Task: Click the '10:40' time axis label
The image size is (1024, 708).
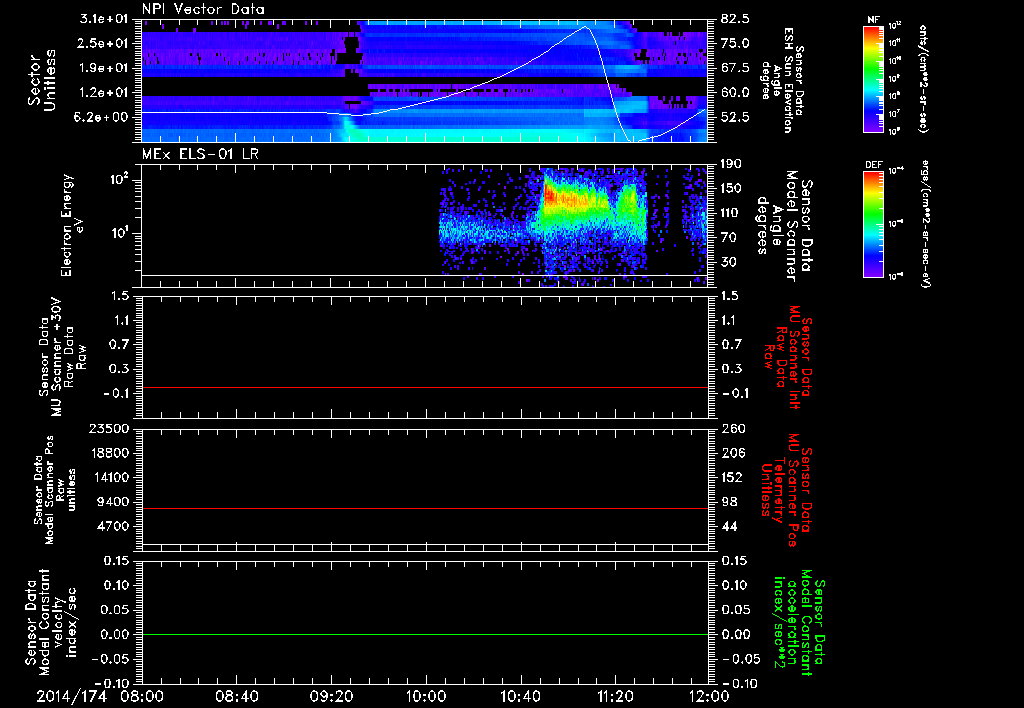Action: [x=520, y=696]
